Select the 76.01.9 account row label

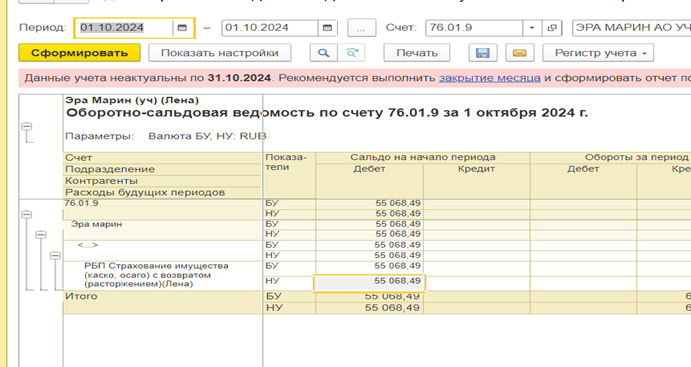[x=82, y=203]
